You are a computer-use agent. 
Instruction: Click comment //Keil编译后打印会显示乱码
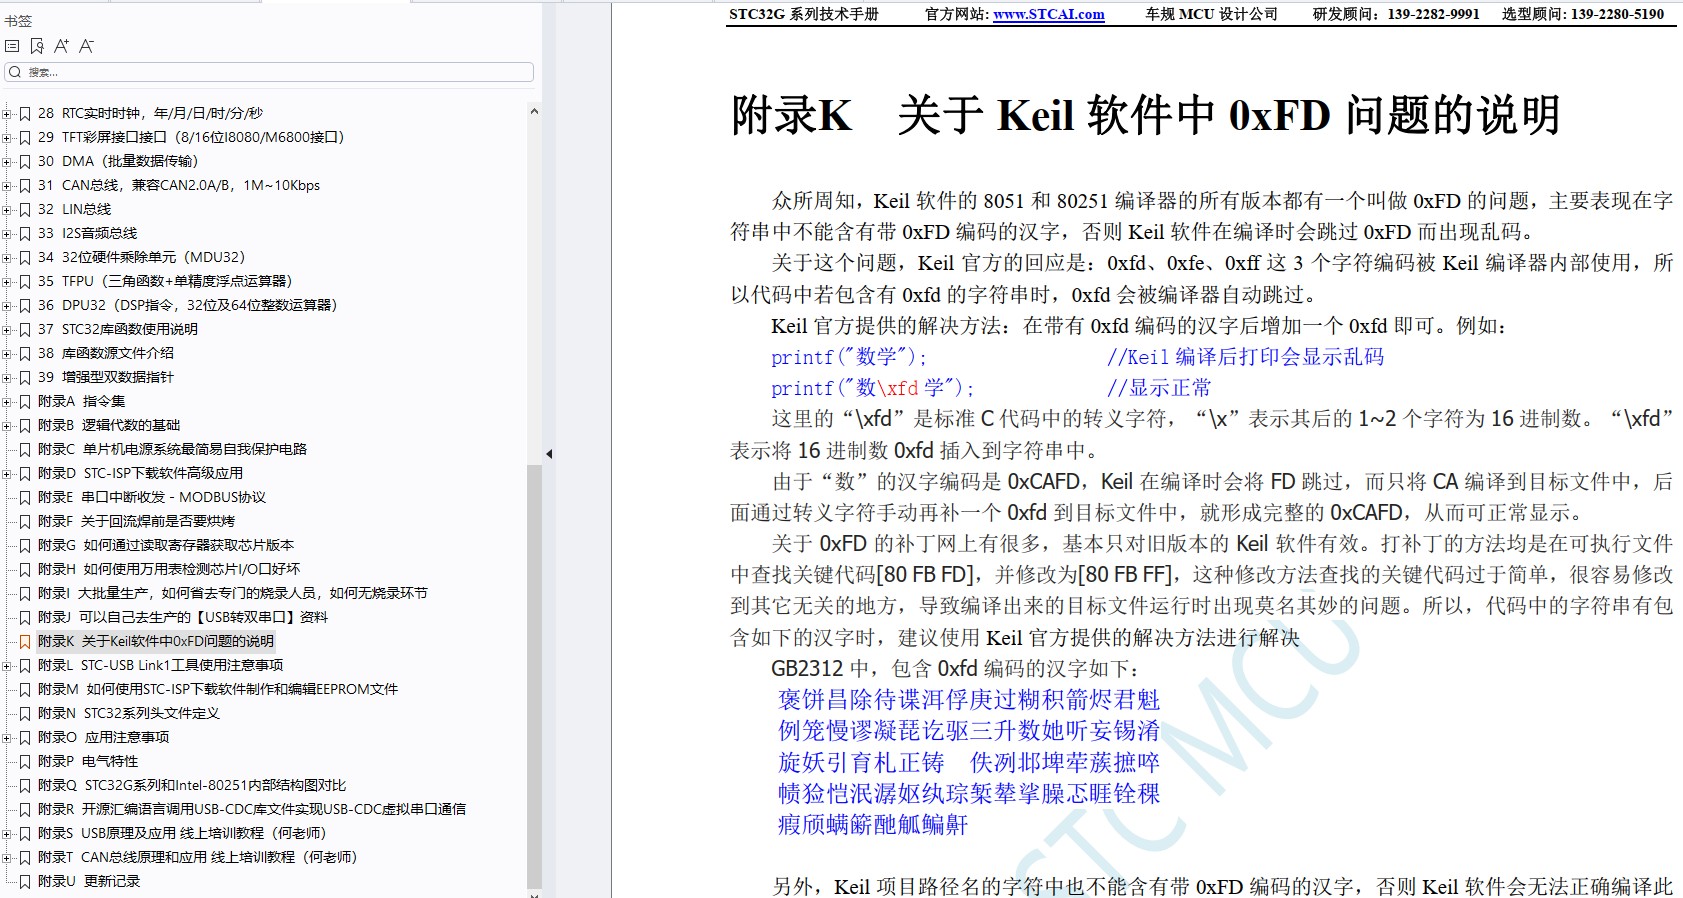click(1245, 357)
